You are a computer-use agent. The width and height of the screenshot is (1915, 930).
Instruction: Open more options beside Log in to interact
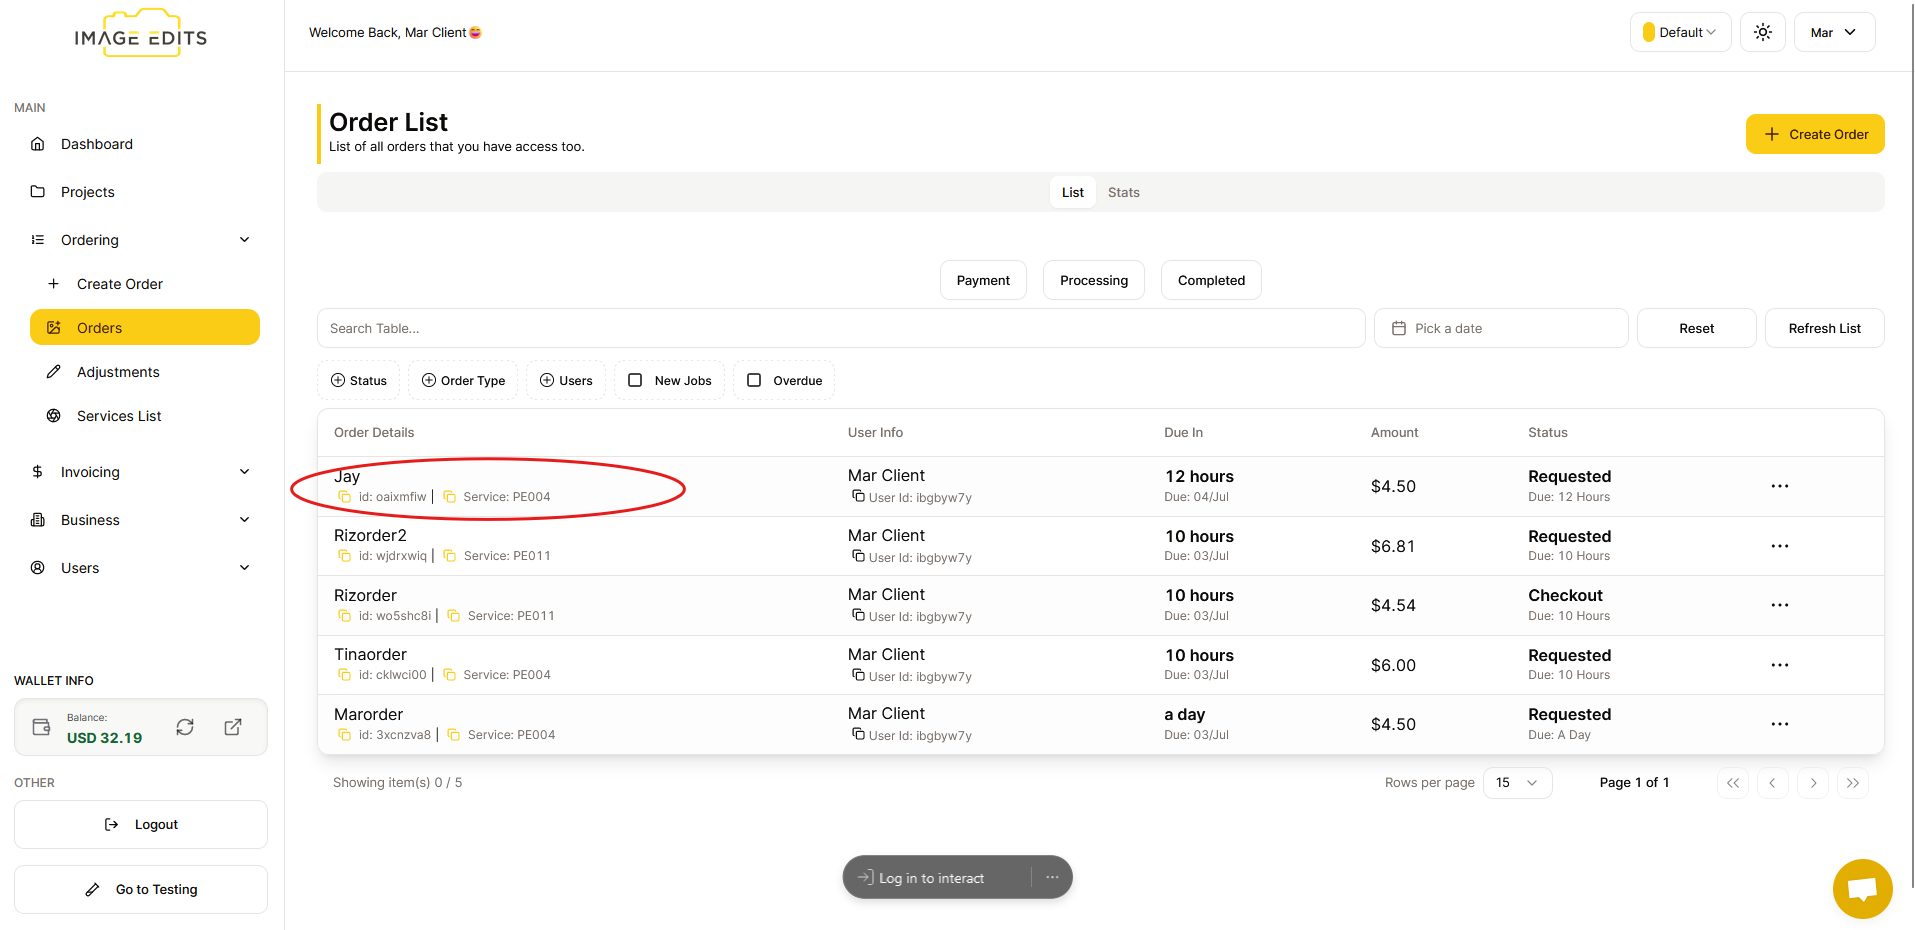(1052, 877)
